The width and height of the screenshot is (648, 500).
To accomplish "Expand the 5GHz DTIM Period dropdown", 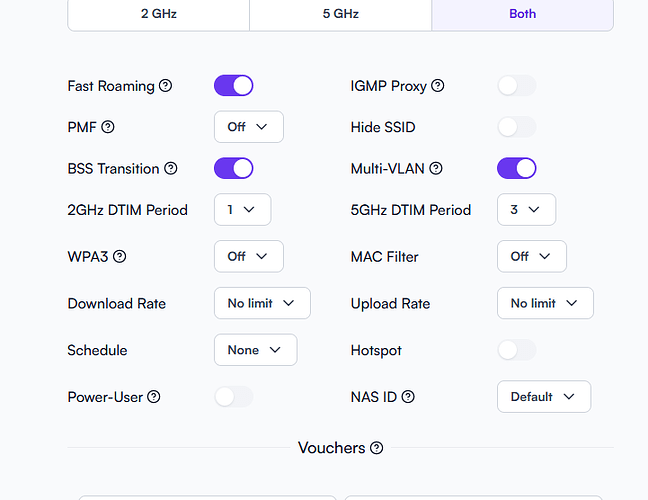I will pyautogui.click(x=526, y=210).
